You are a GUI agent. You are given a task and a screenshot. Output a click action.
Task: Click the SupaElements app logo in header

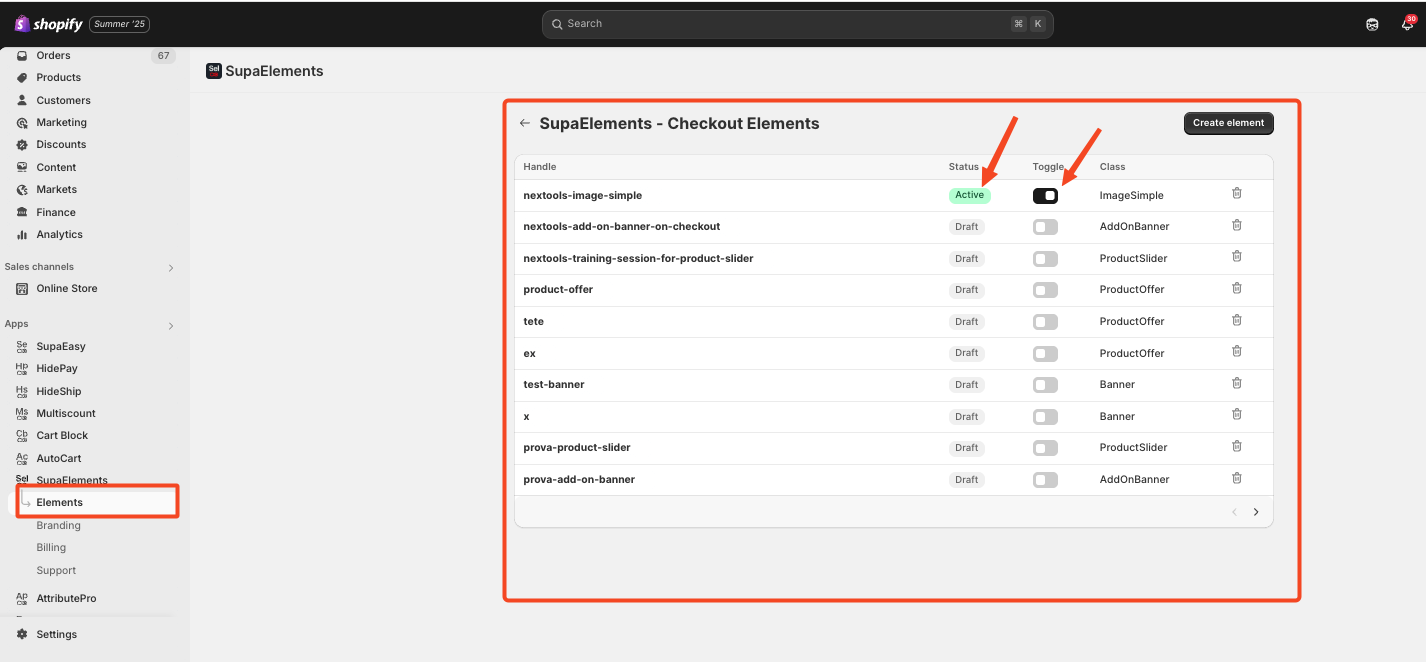click(213, 71)
